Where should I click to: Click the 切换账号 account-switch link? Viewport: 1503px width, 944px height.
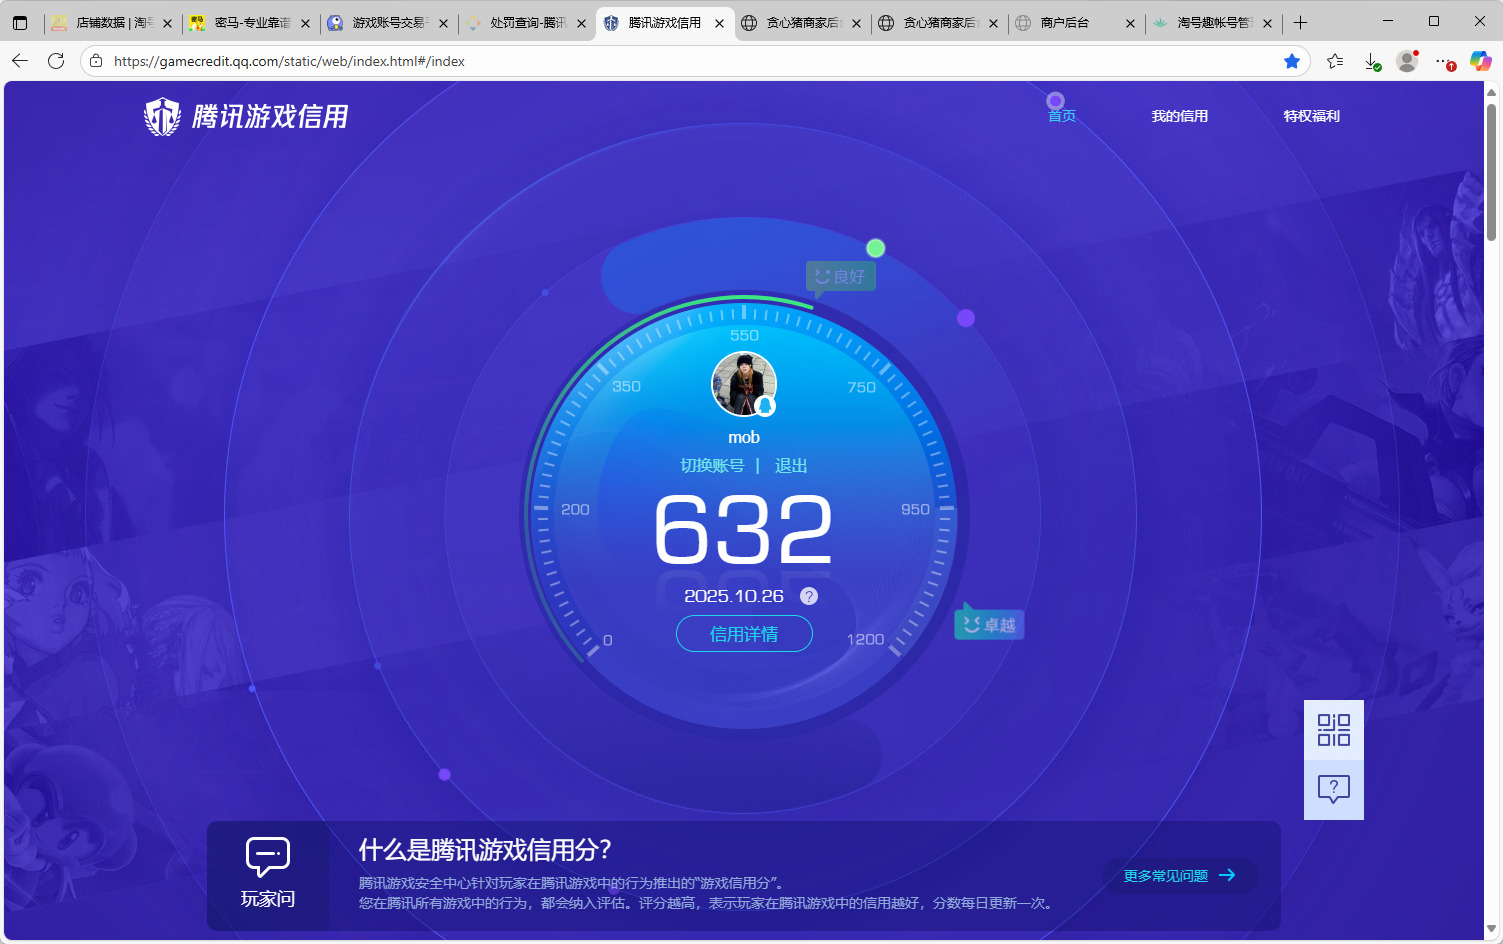(712, 465)
